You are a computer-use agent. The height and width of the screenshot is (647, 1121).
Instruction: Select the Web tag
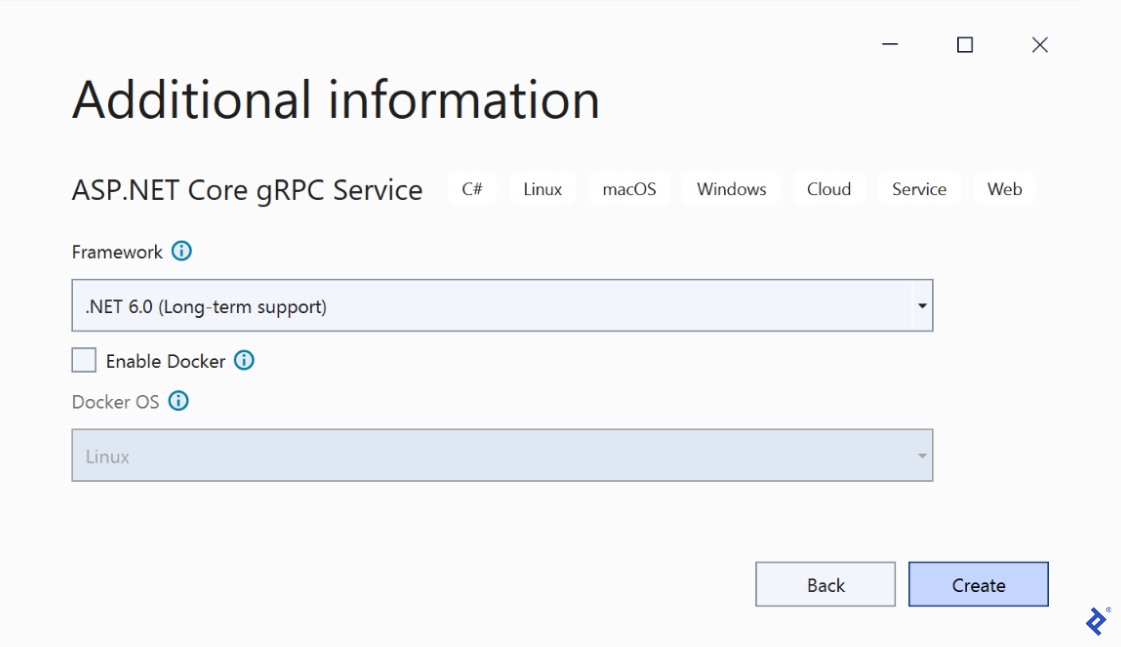1004,188
